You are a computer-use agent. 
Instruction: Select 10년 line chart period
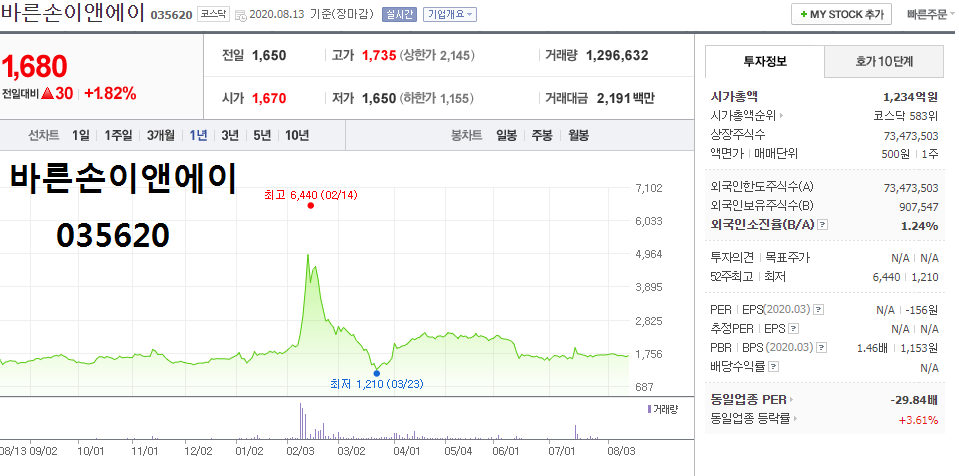[x=297, y=135]
